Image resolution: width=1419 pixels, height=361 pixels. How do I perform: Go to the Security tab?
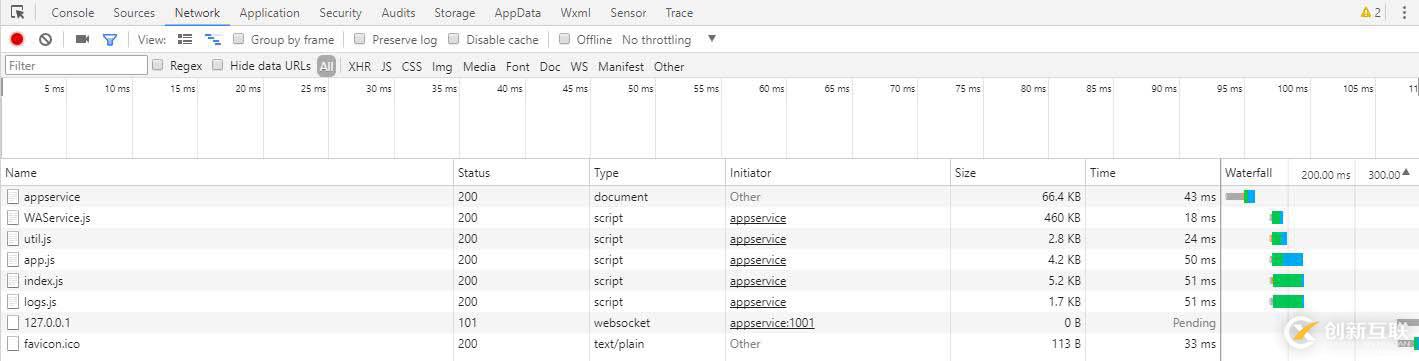341,13
